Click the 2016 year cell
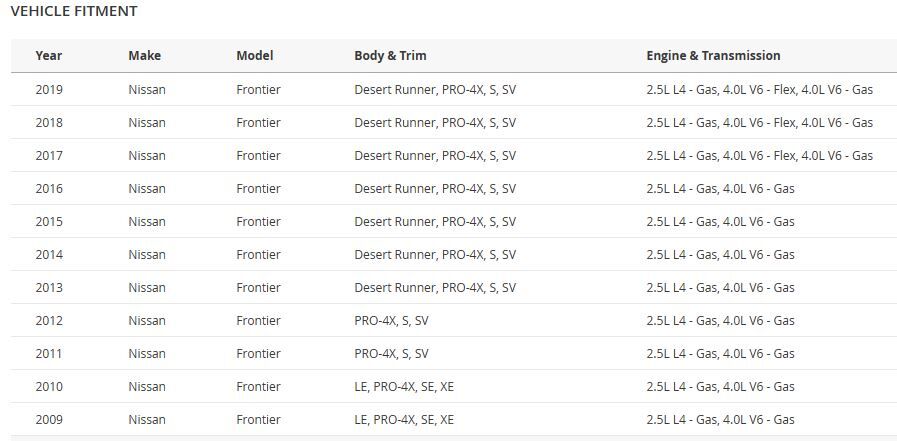Viewport: 897px width, 441px height. pos(49,188)
